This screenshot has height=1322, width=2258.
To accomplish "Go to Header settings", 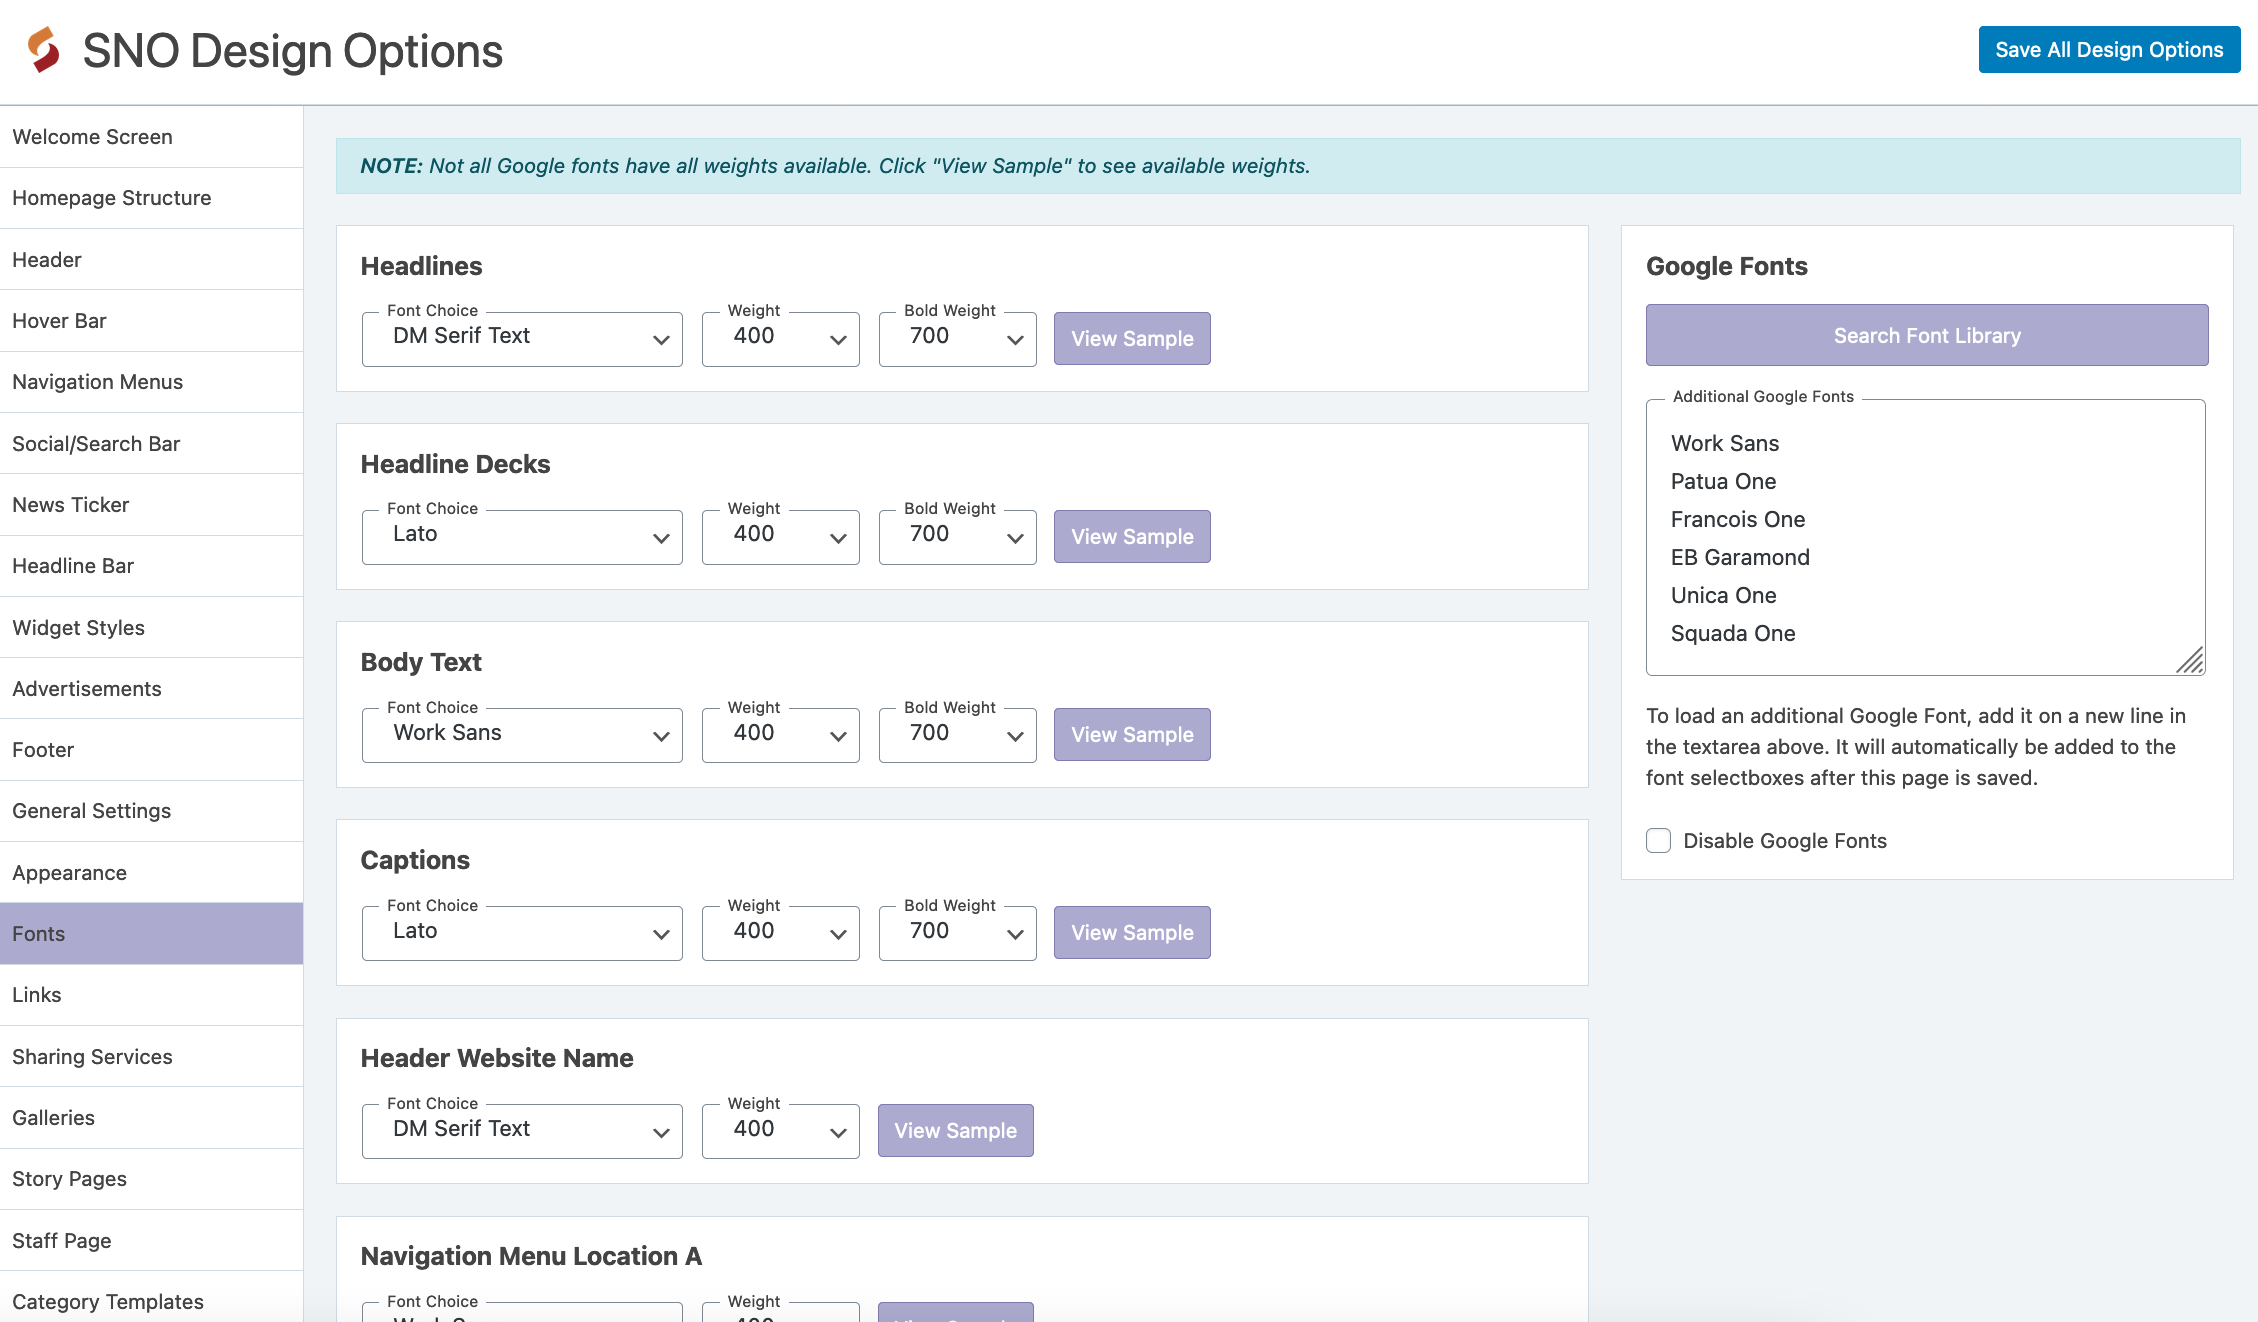I will [151, 260].
